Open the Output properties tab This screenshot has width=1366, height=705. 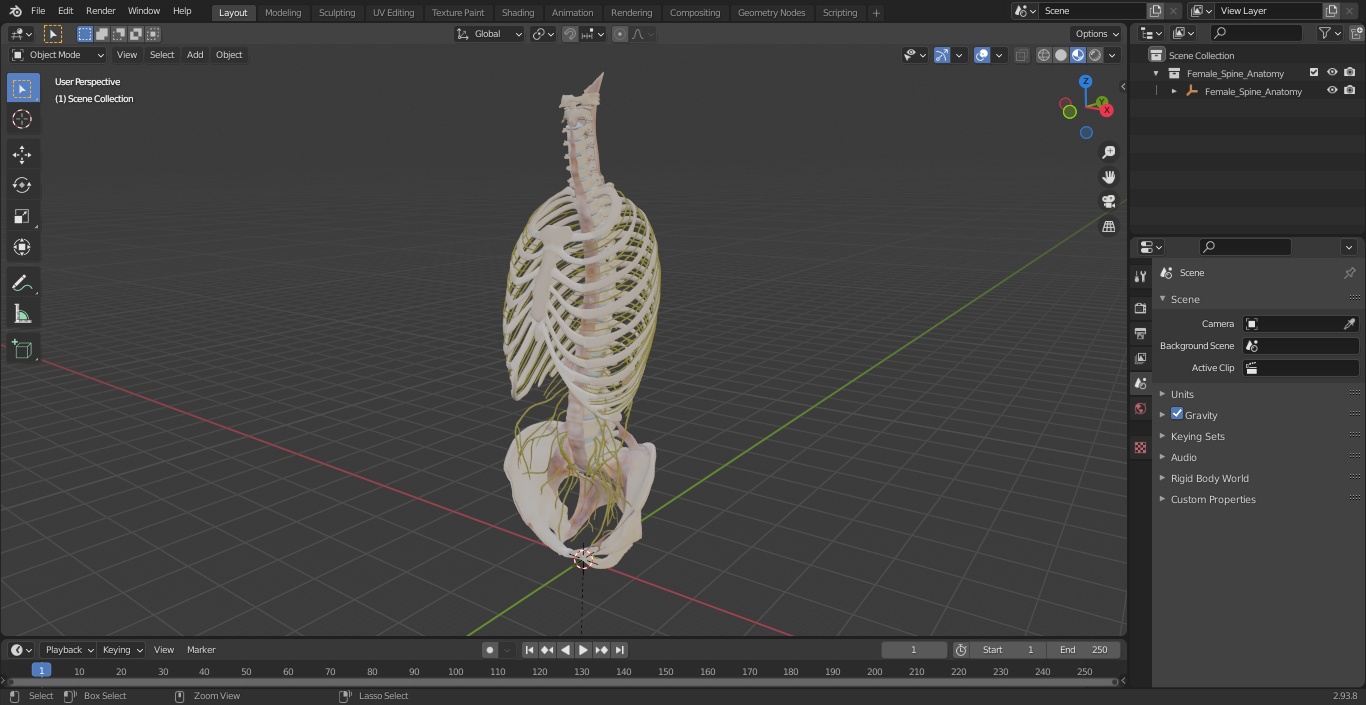click(x=1140, y=333)
